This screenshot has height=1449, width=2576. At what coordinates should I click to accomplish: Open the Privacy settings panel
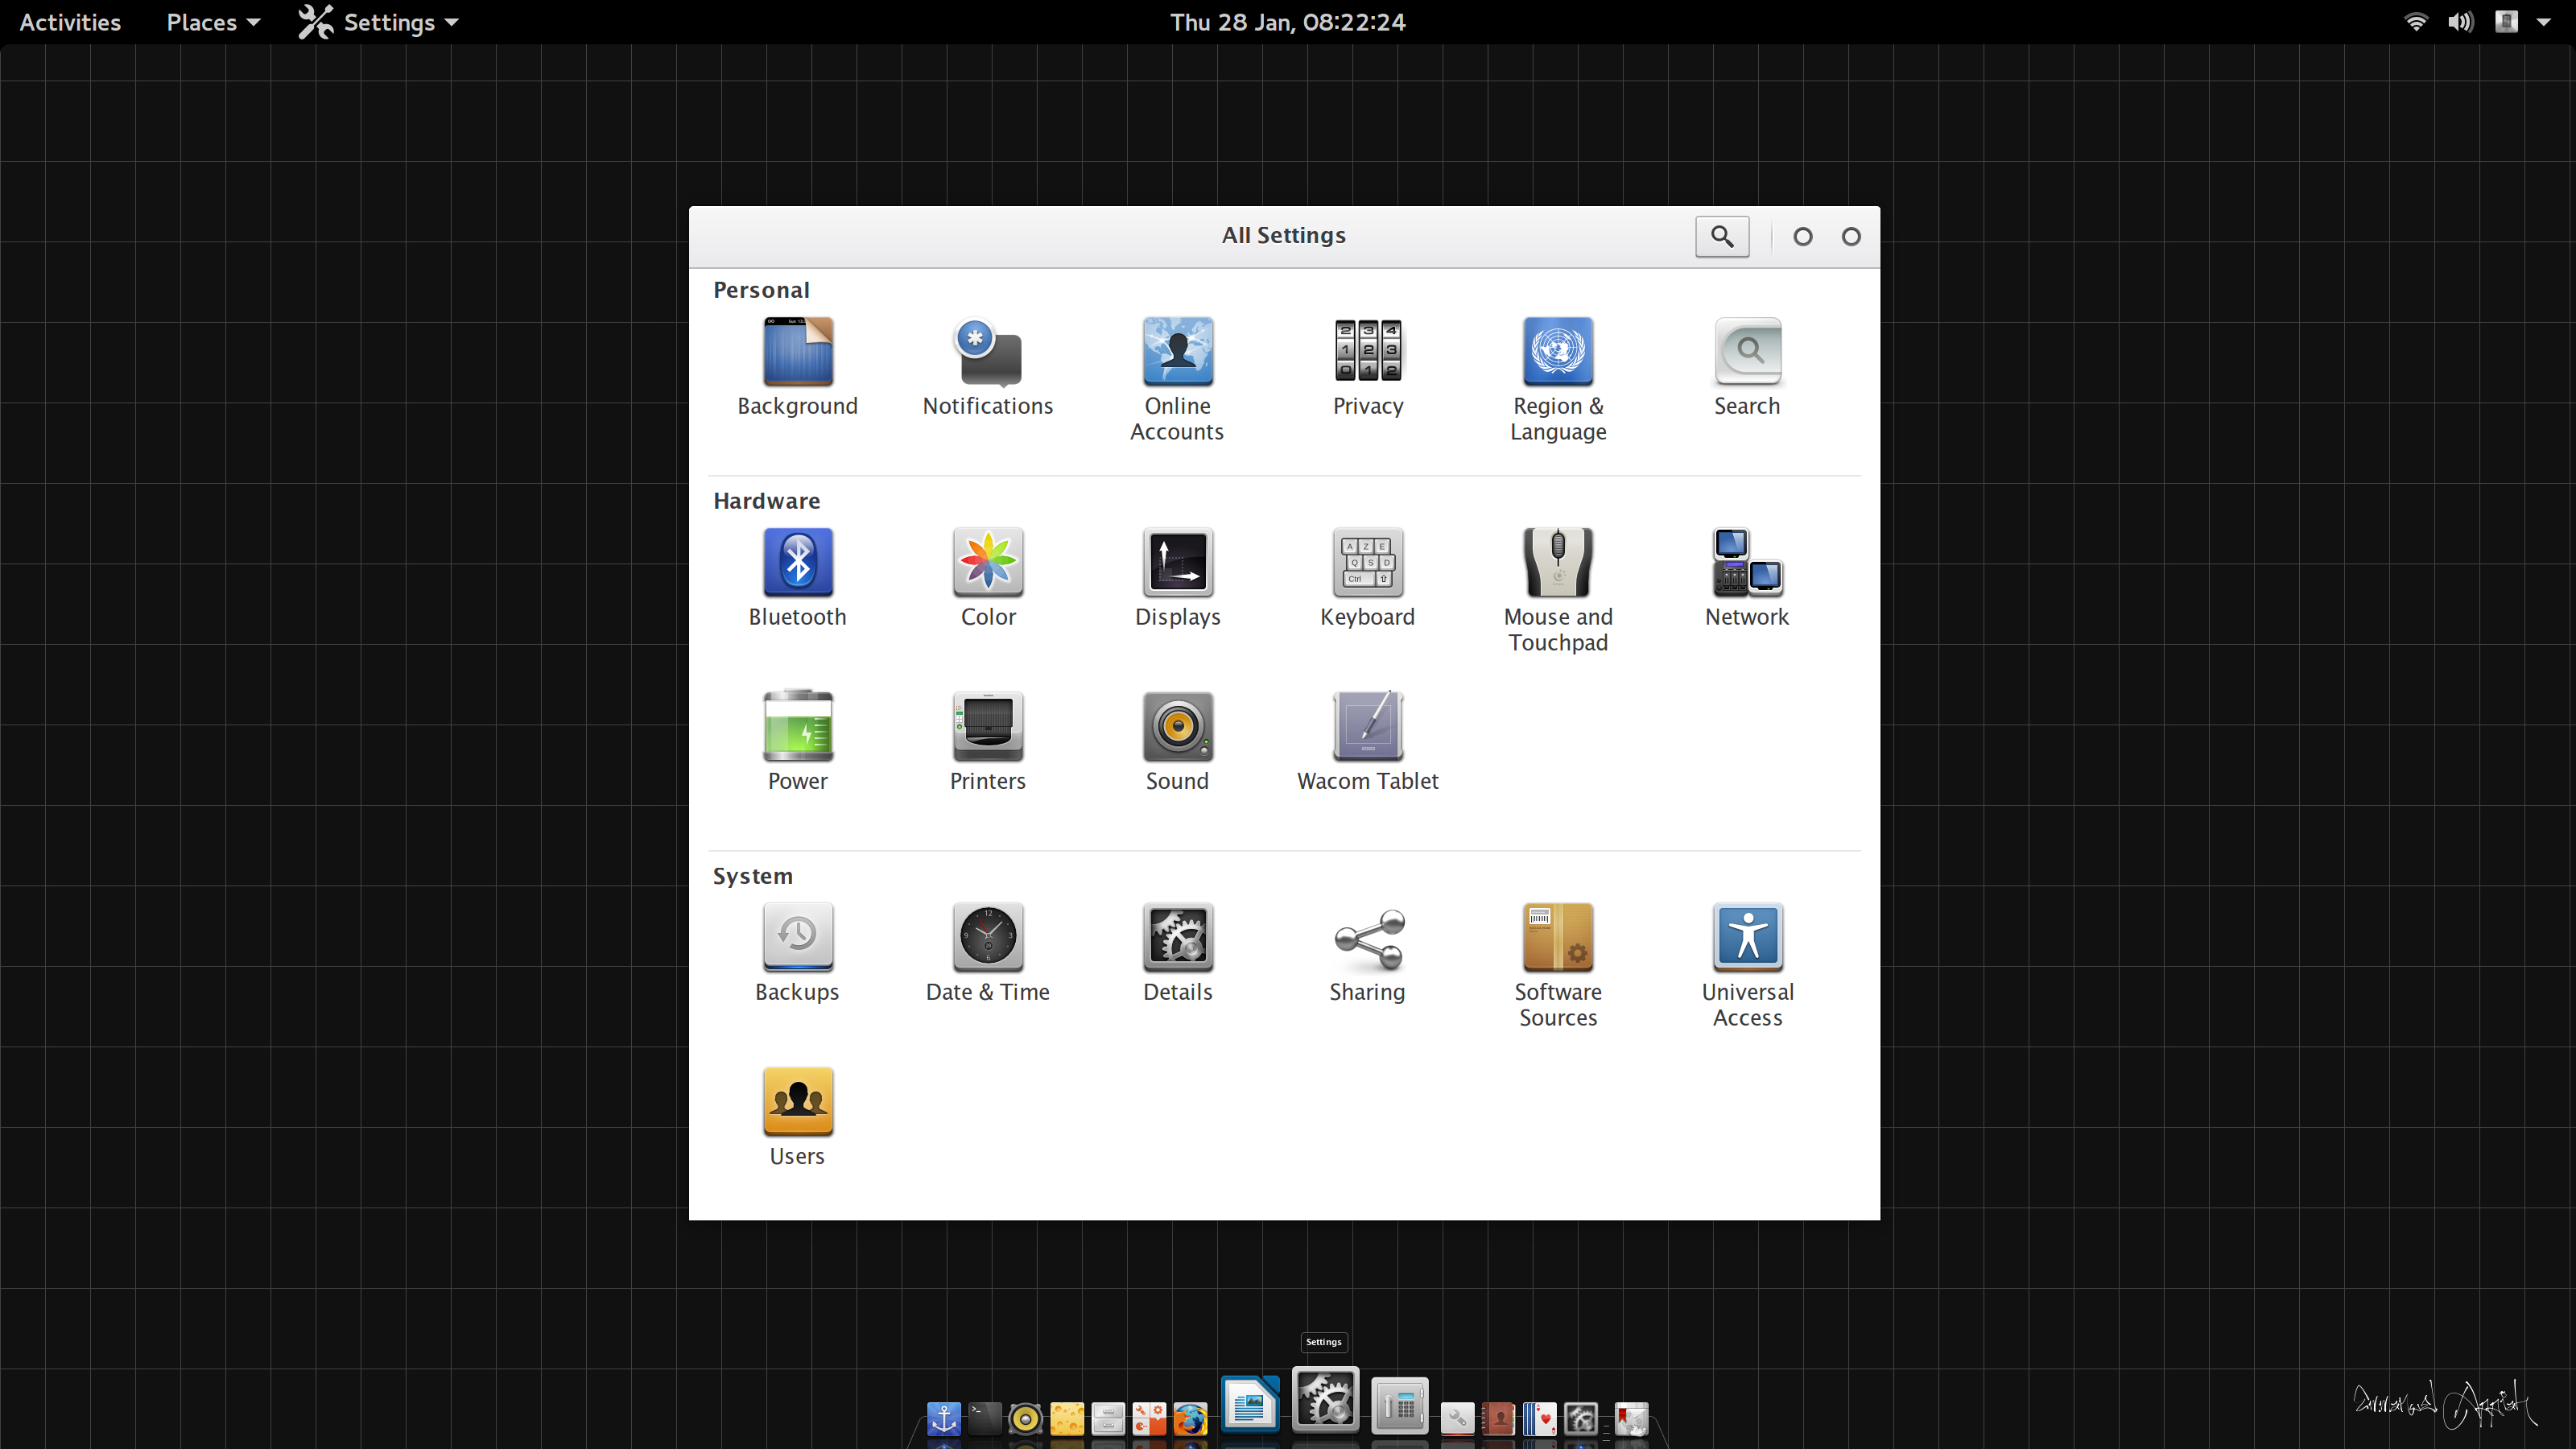click(x=1367, y=367)
